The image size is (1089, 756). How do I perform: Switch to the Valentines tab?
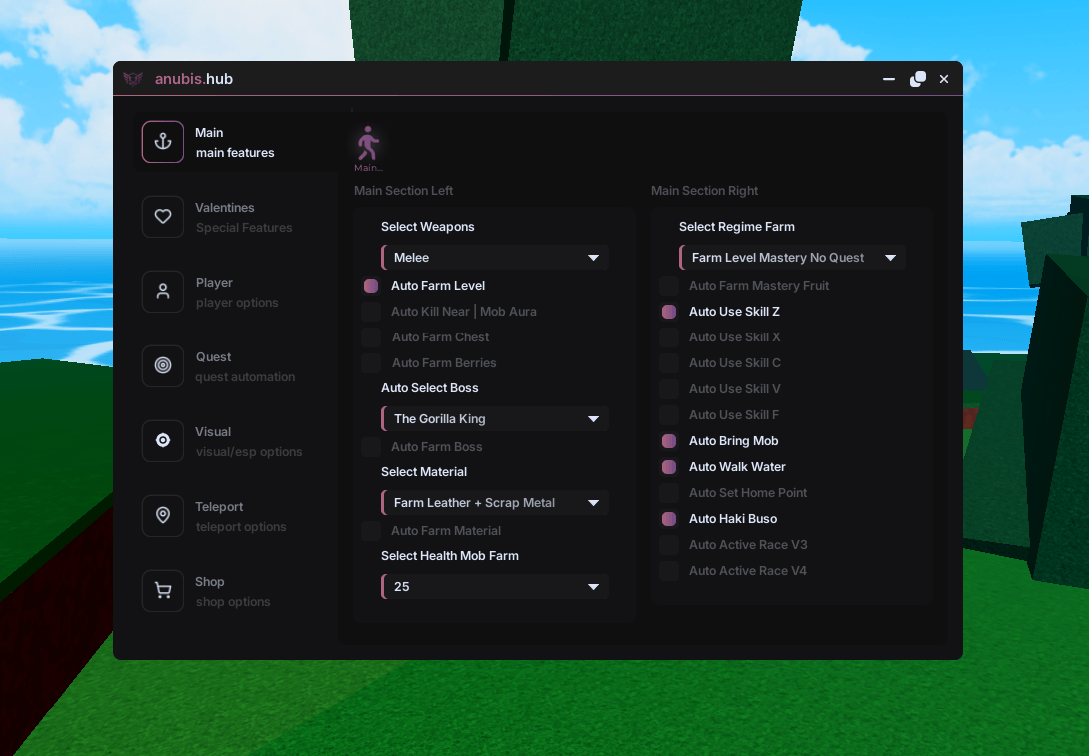[236, 217]
